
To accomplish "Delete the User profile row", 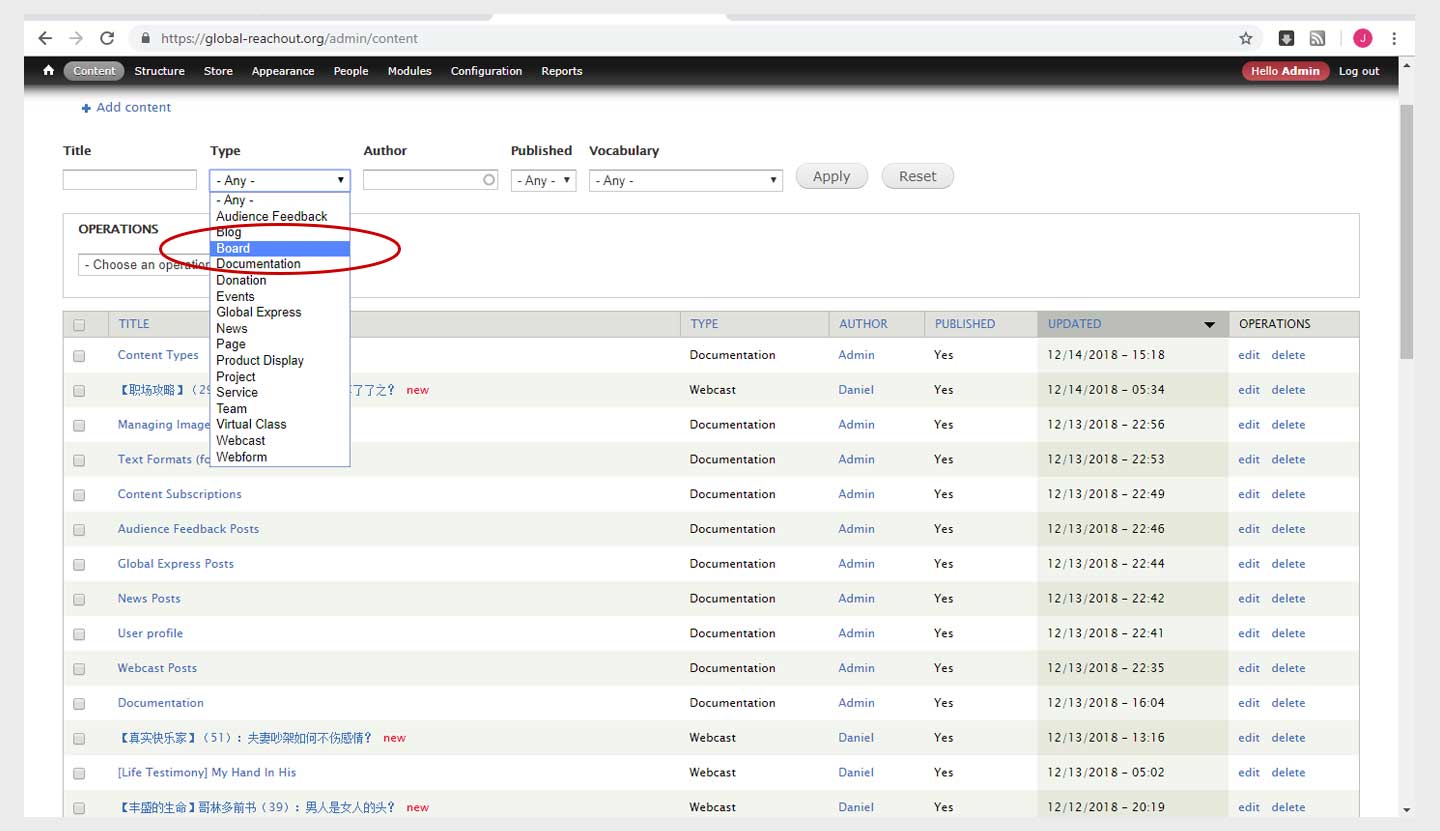I will pos(1288,633).
